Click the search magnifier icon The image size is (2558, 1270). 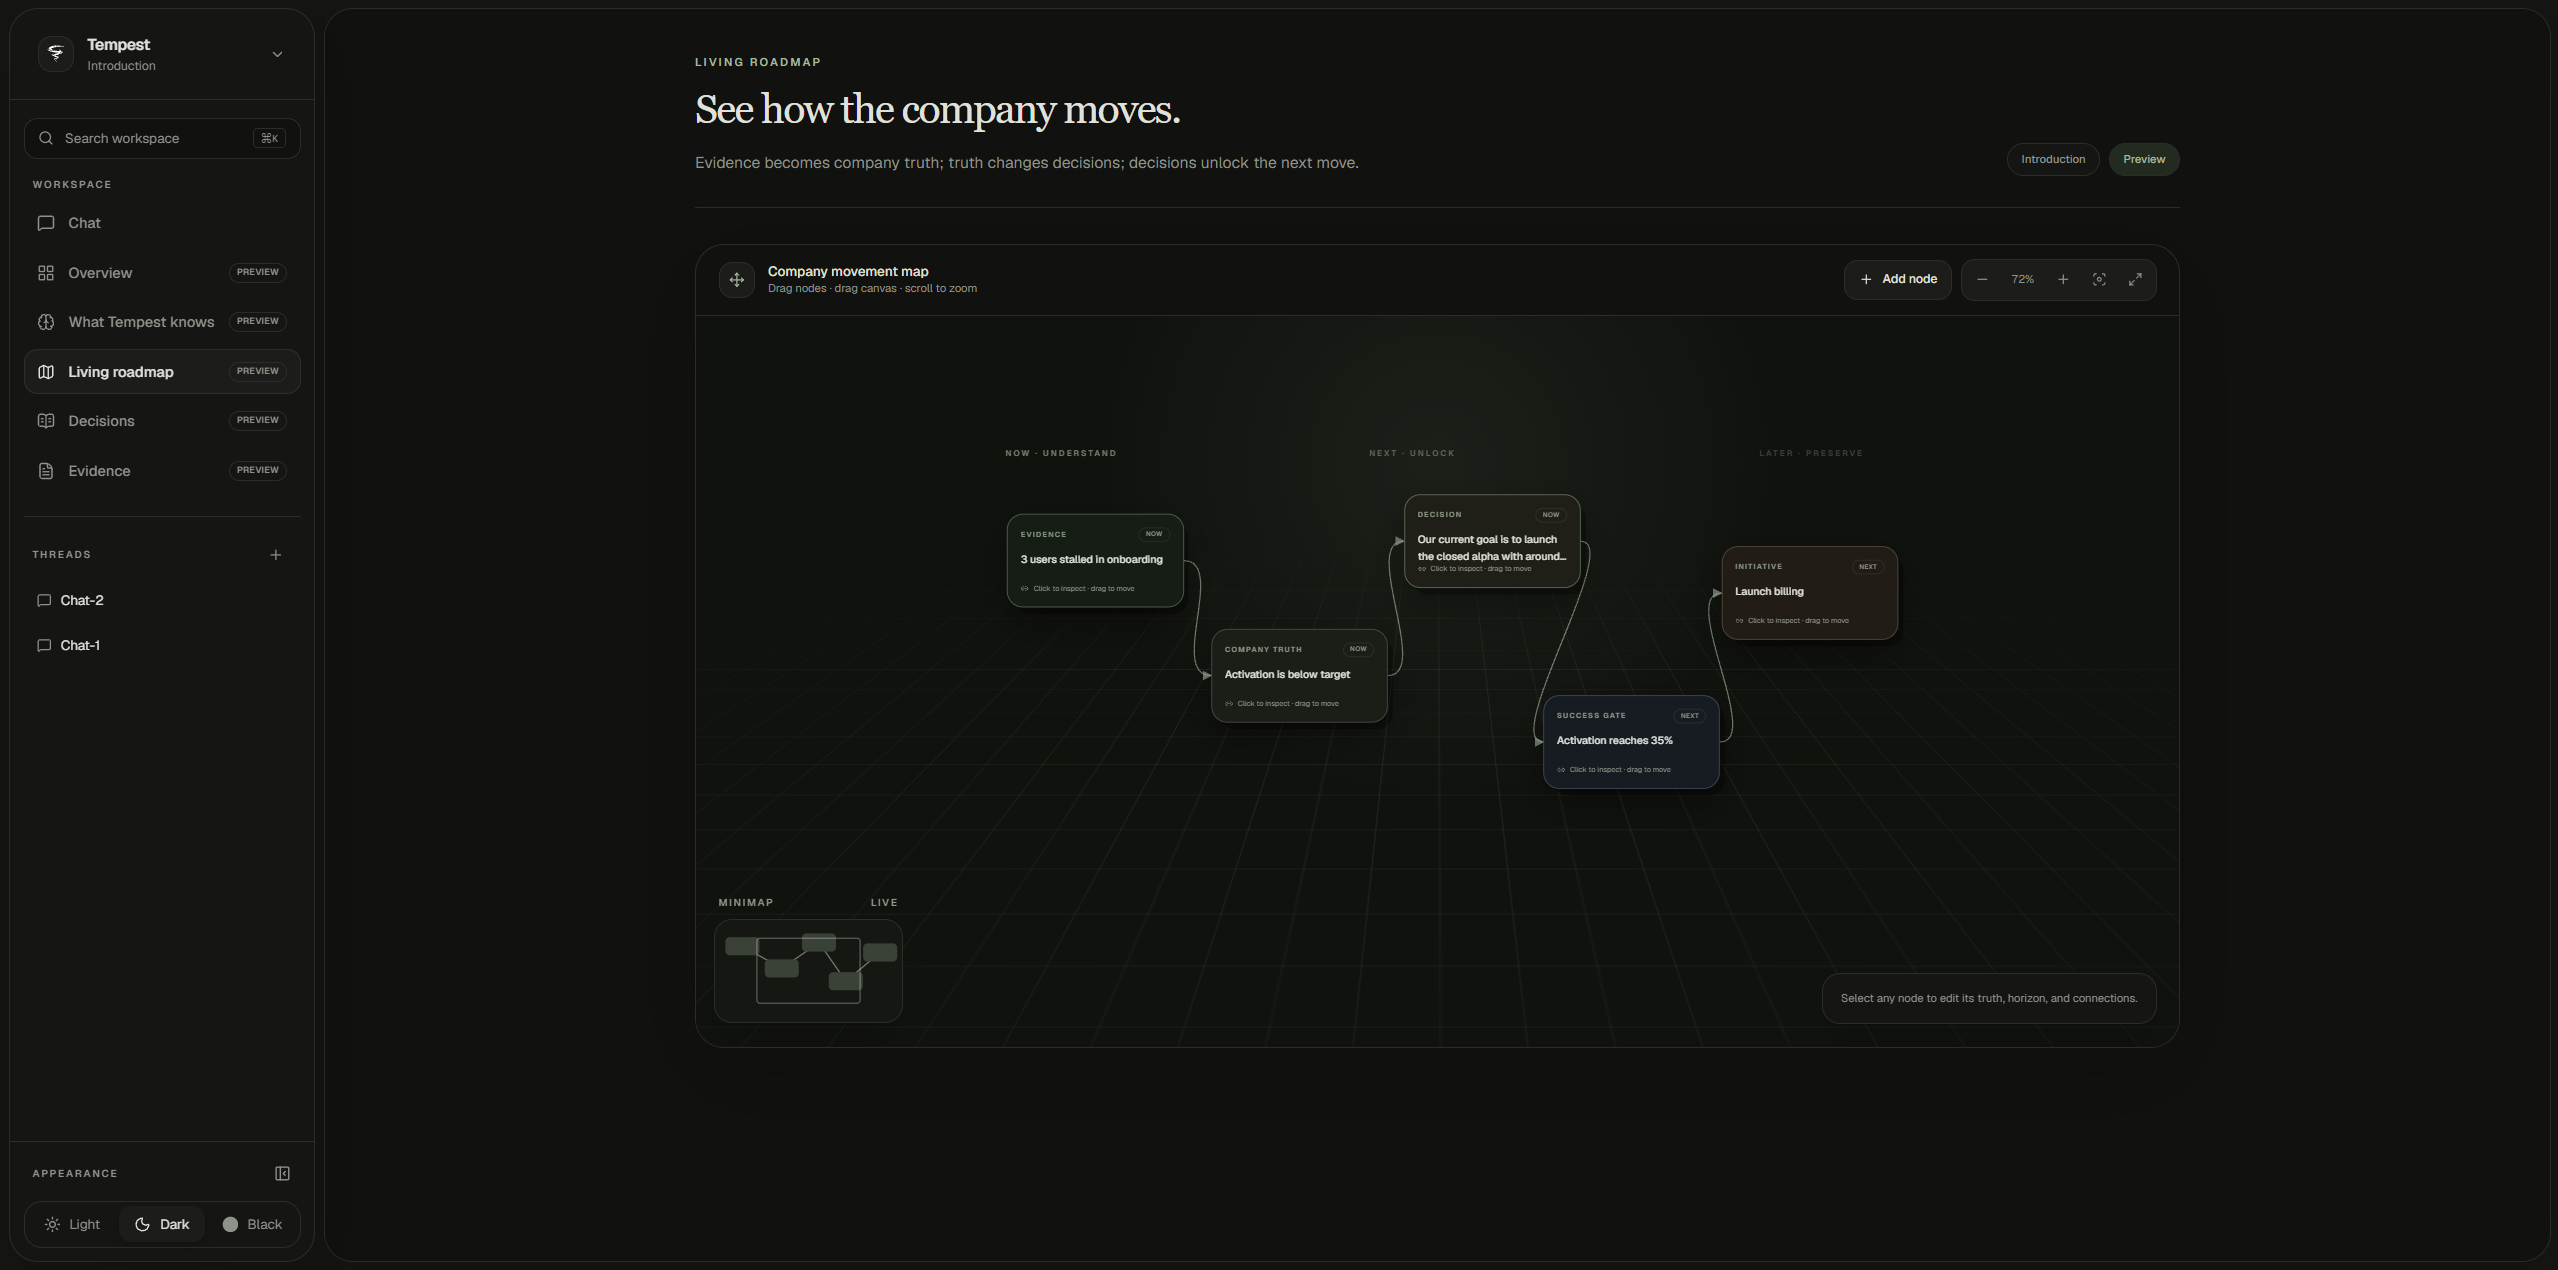click(46, 138)
